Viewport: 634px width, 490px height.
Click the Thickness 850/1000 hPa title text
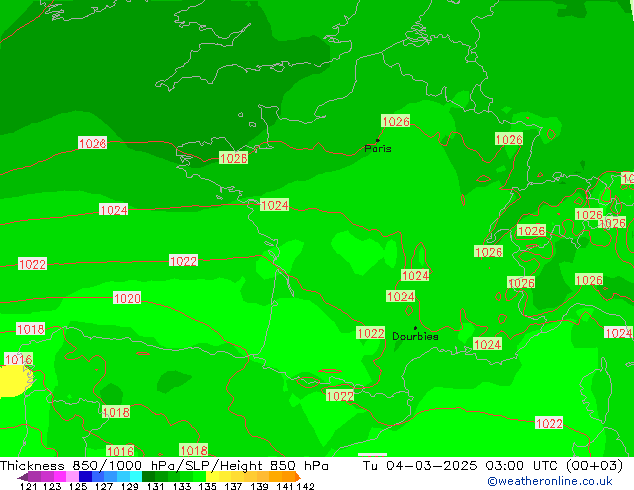click(x=87, y=466)
